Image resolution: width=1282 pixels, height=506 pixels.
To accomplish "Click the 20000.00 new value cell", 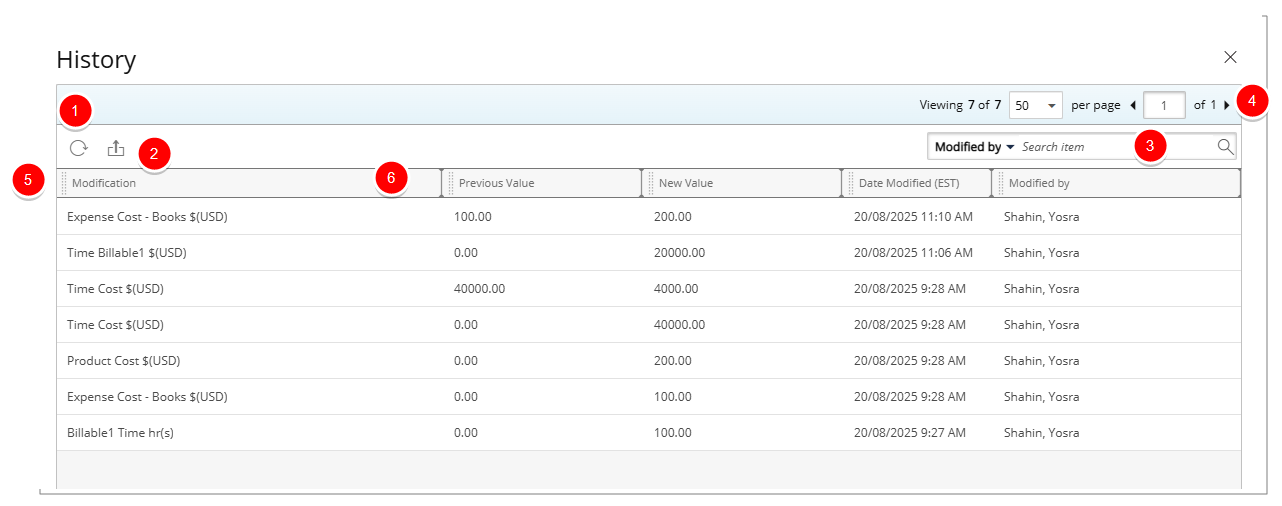I will point(679,253).
